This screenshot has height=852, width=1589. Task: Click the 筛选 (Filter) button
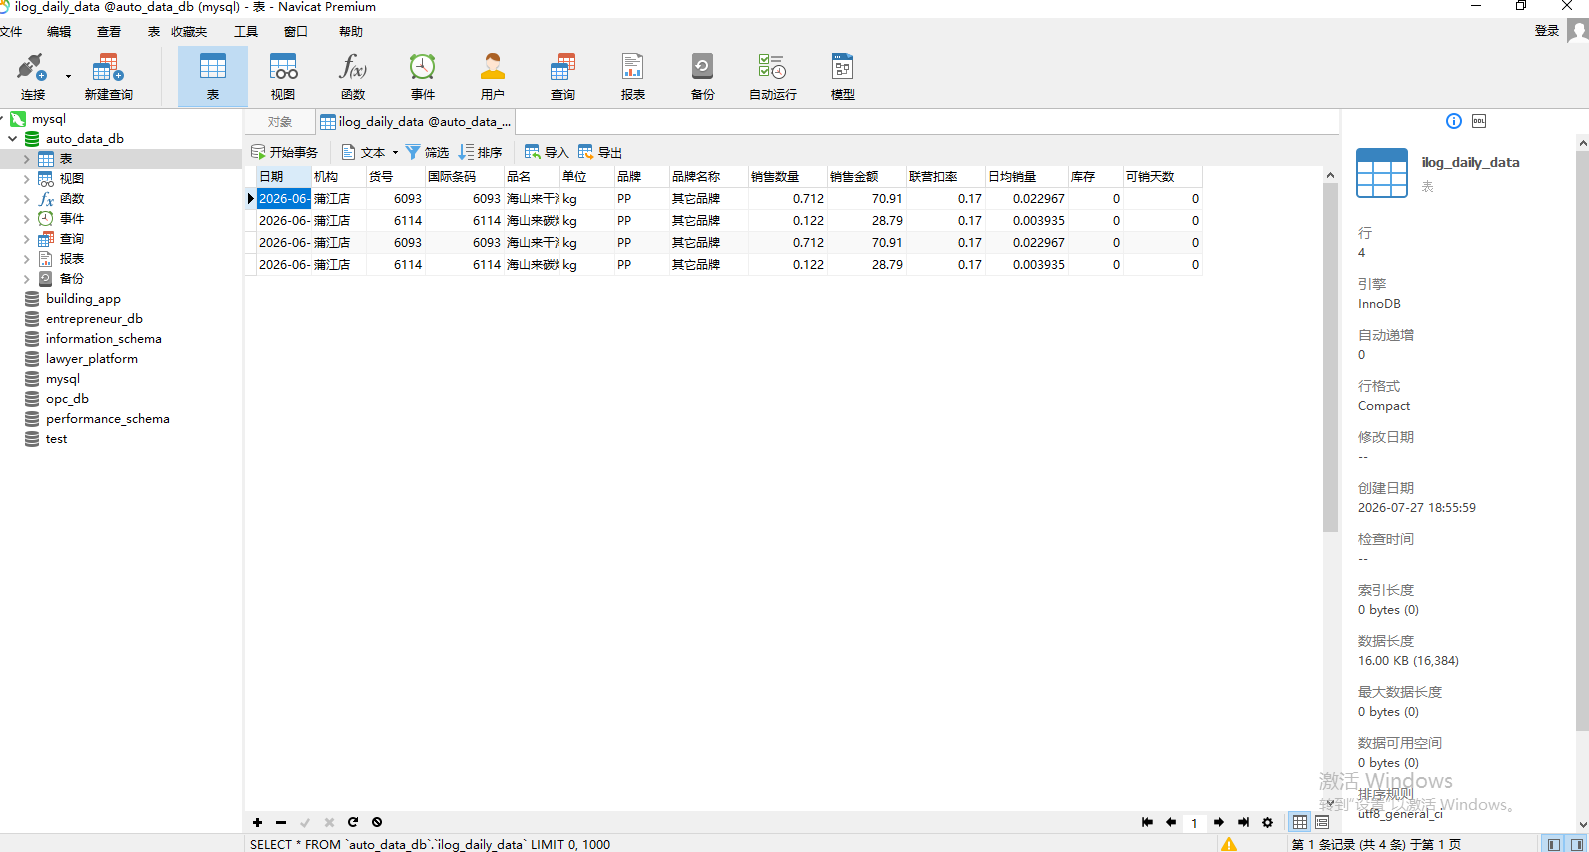pos(427,152)
